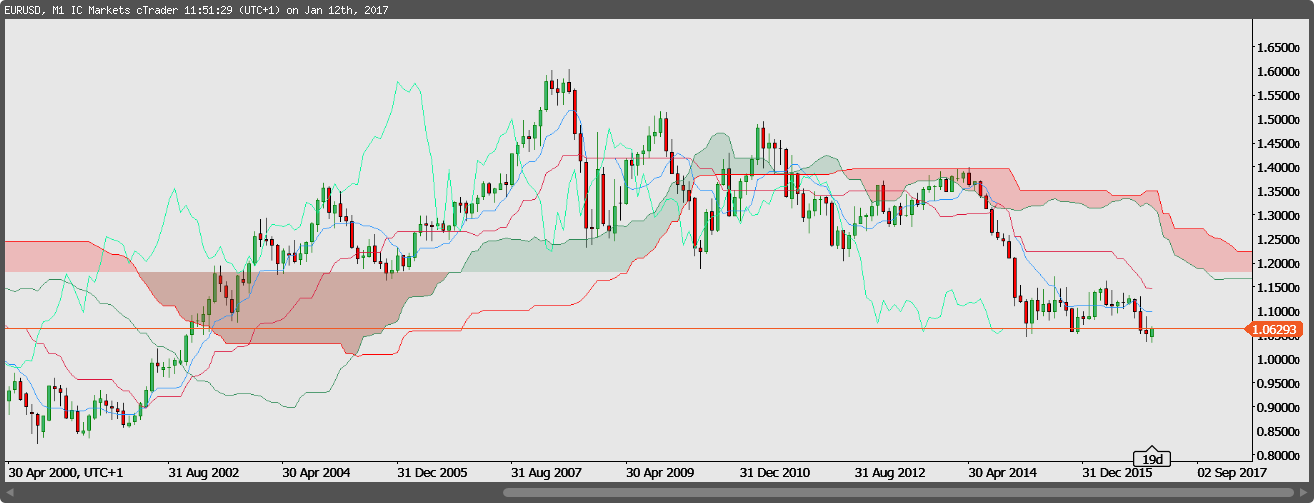This screenshot has width=1314, height=503.
Task: Click the 0.80000 price axis label
Action: click(1280, 456)
